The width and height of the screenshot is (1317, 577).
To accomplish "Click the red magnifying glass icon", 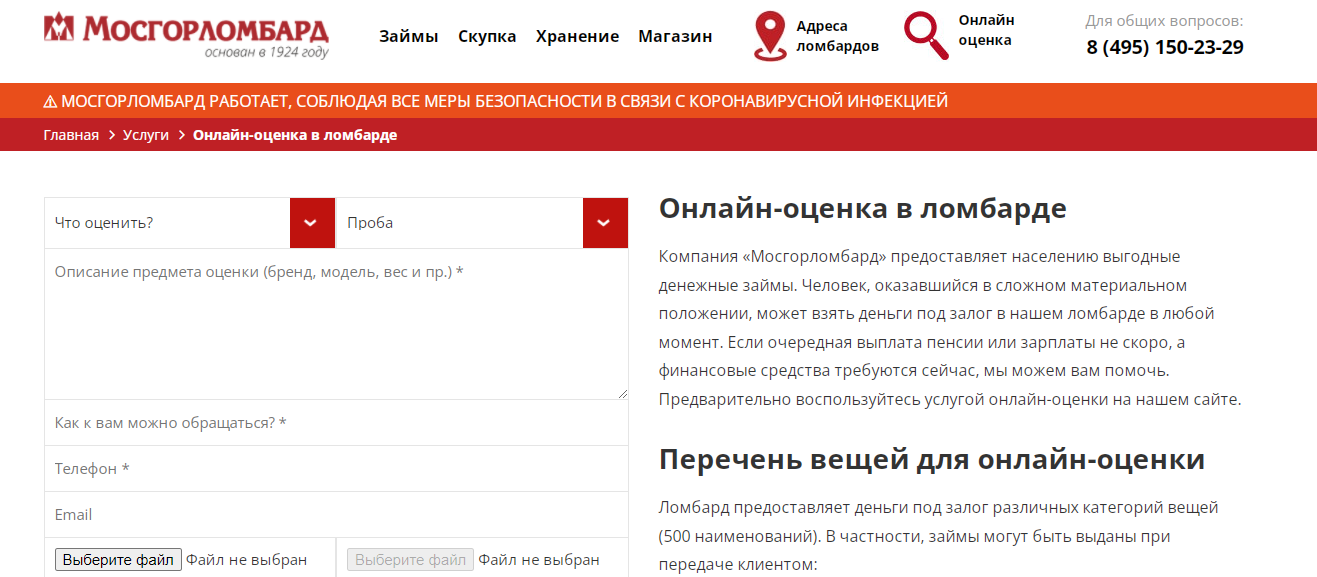I will 926,36.
